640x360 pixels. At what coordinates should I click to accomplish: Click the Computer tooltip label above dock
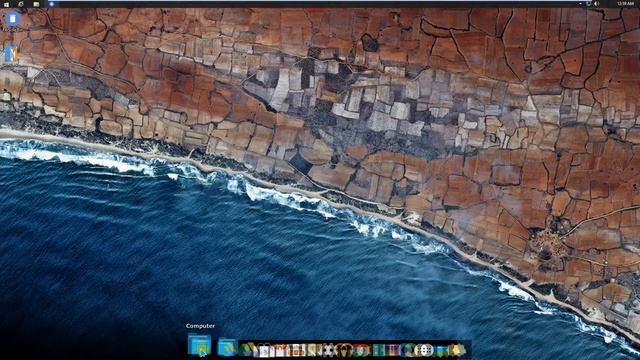click(x=200, y=326)
